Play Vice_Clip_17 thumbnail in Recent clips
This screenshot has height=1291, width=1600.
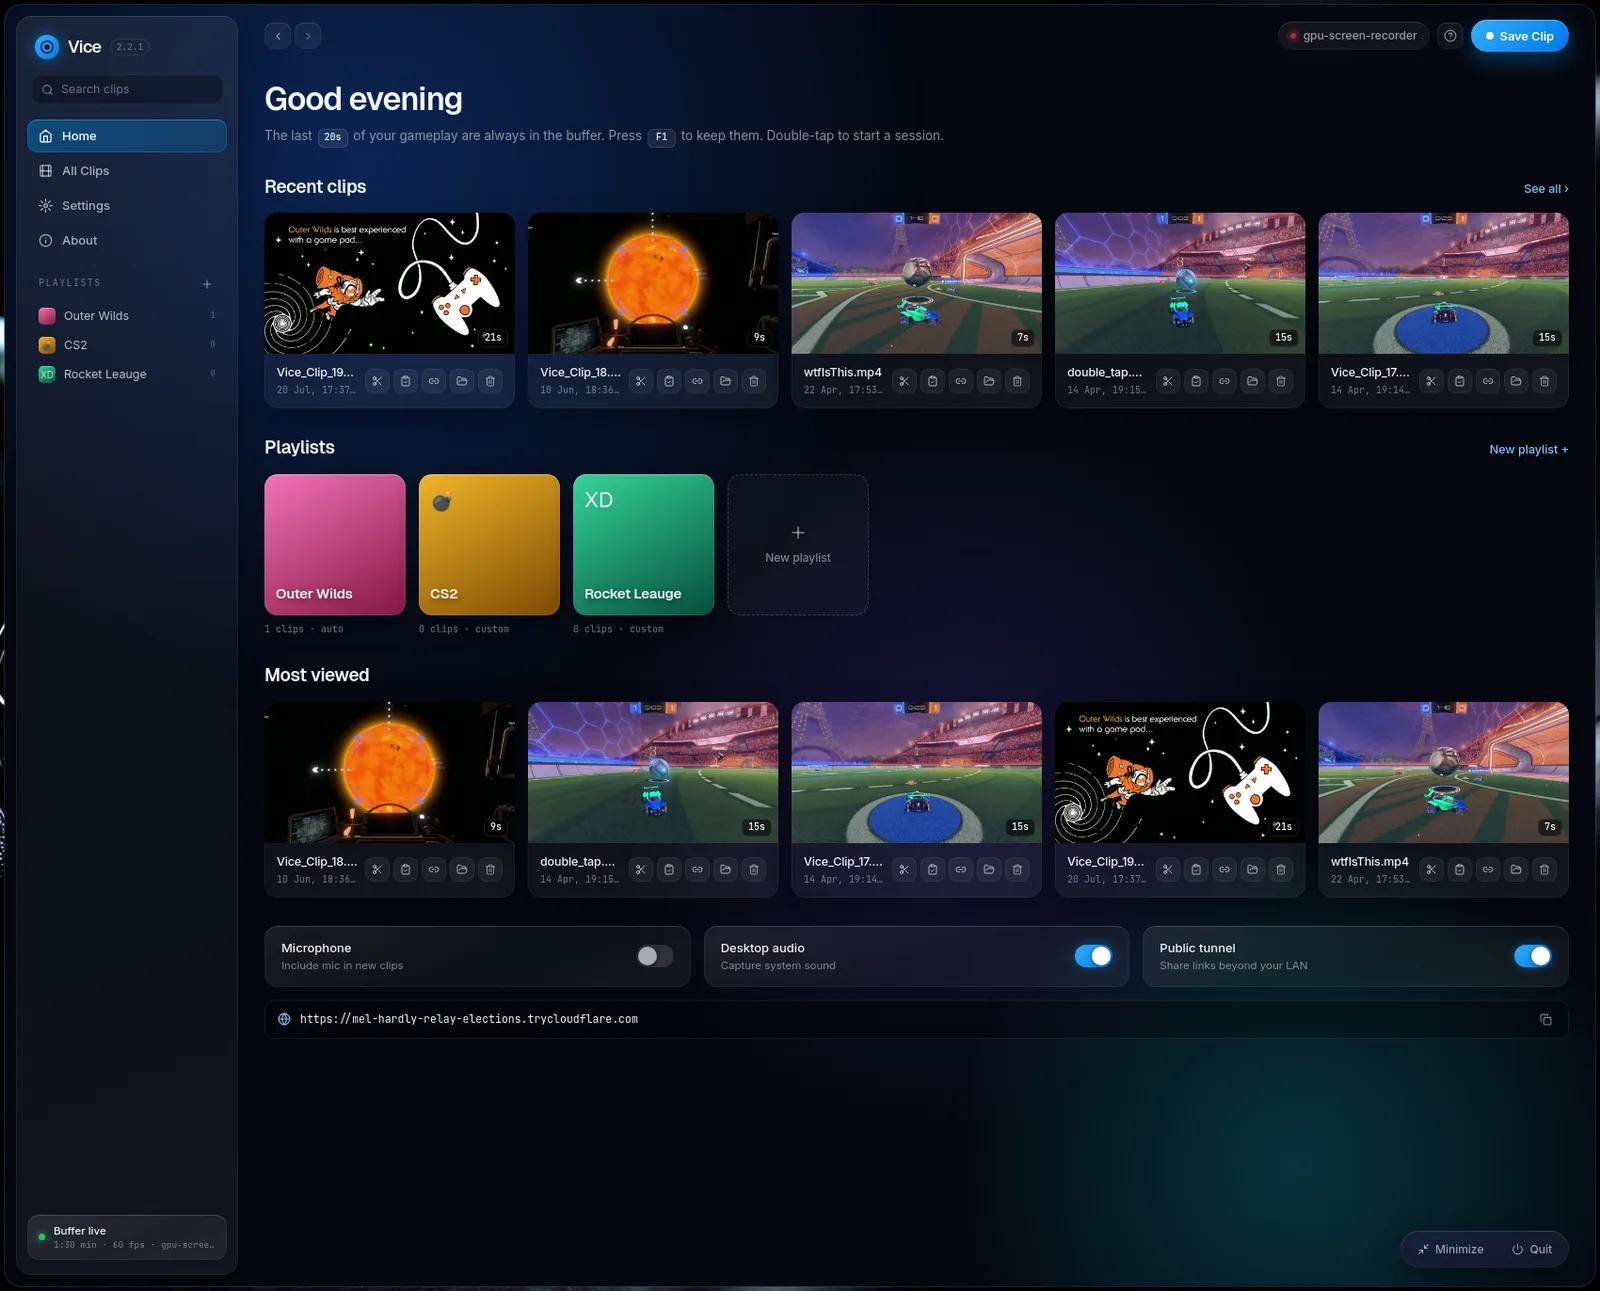(1443, 283)
